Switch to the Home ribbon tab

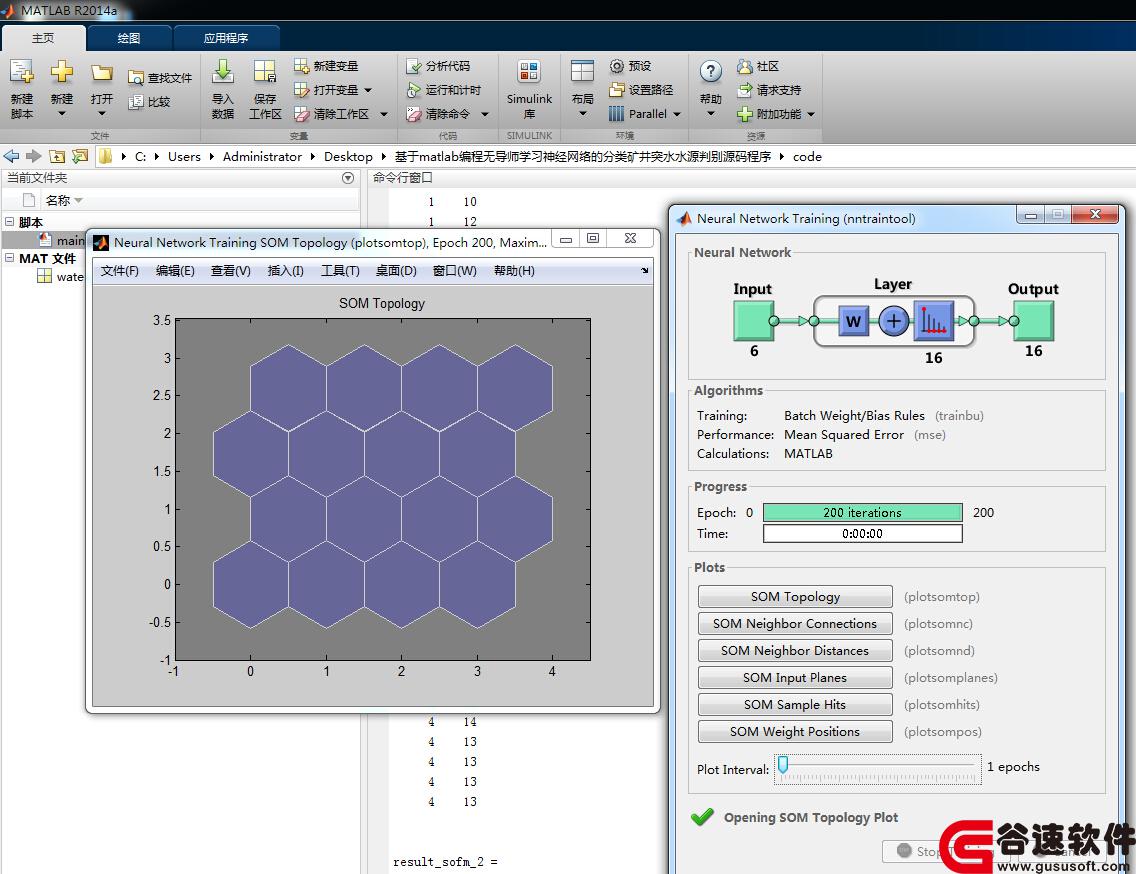pyautogui.click(x=43, y=38)
